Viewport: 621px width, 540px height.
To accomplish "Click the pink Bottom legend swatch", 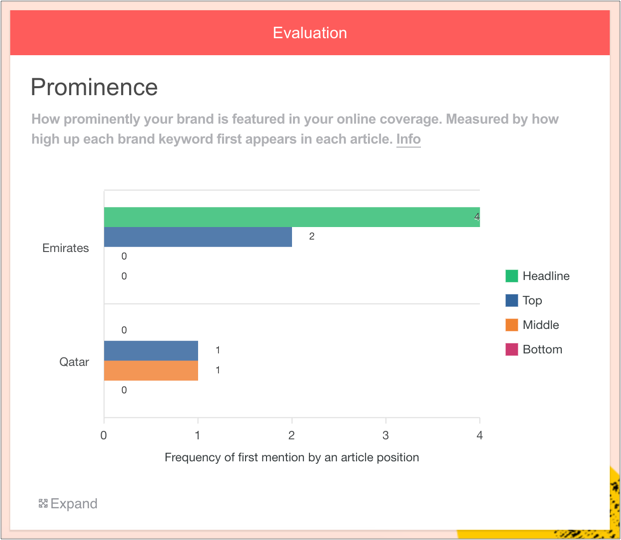I will [512, 349].
